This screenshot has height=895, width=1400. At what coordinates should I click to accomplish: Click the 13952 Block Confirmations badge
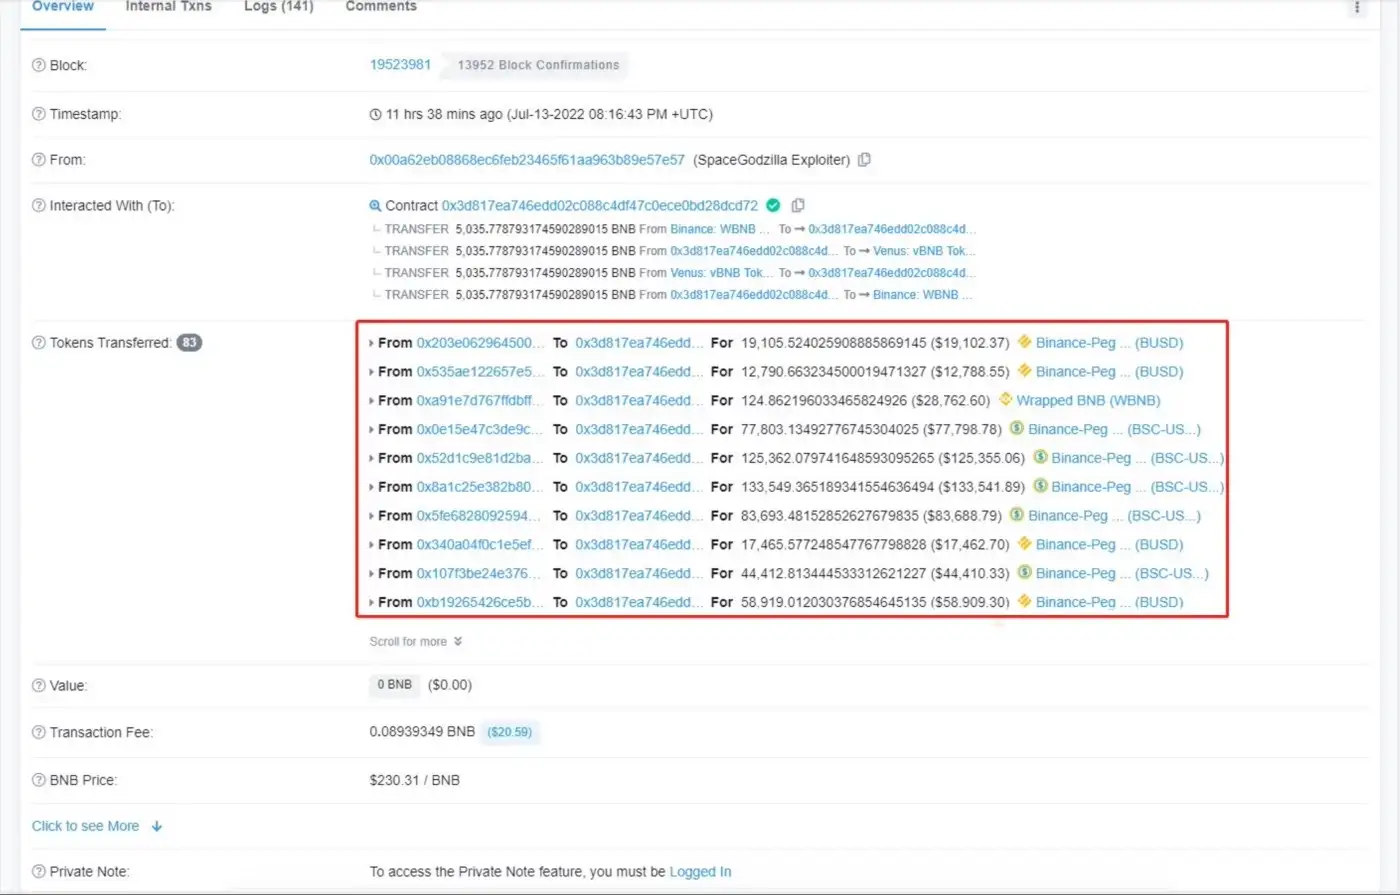coord(538,65)
